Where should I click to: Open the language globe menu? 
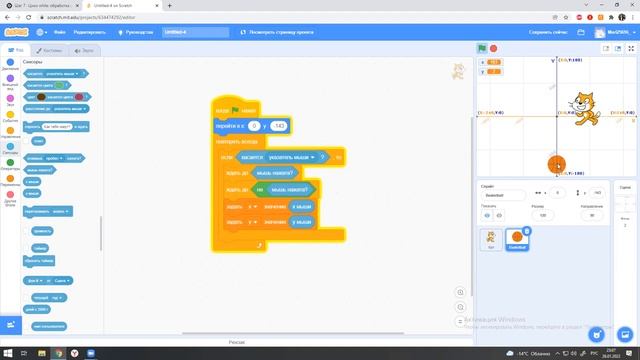pyautogui.click(x=42, y=32)
